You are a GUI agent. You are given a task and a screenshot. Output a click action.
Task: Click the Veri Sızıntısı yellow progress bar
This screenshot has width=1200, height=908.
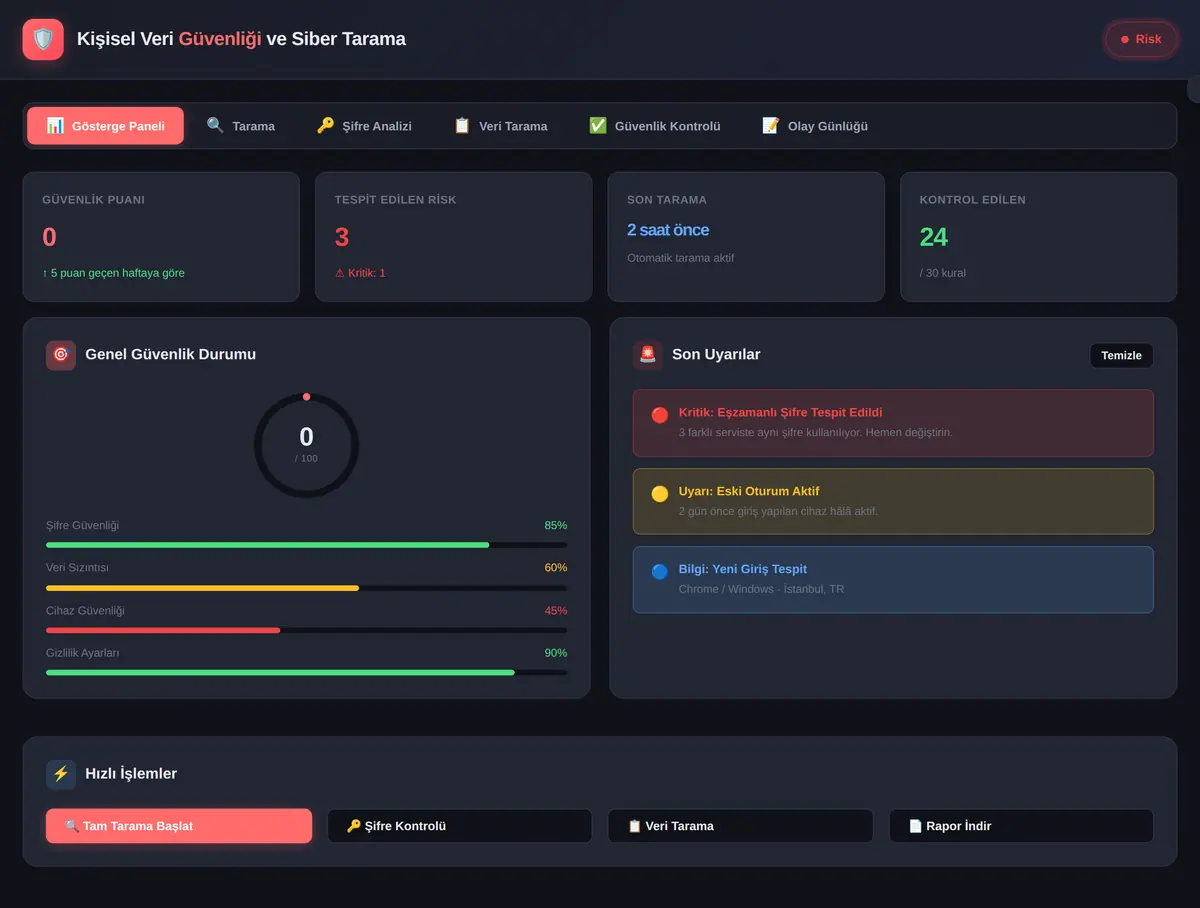pyautogui.click(x=306, y=588)
